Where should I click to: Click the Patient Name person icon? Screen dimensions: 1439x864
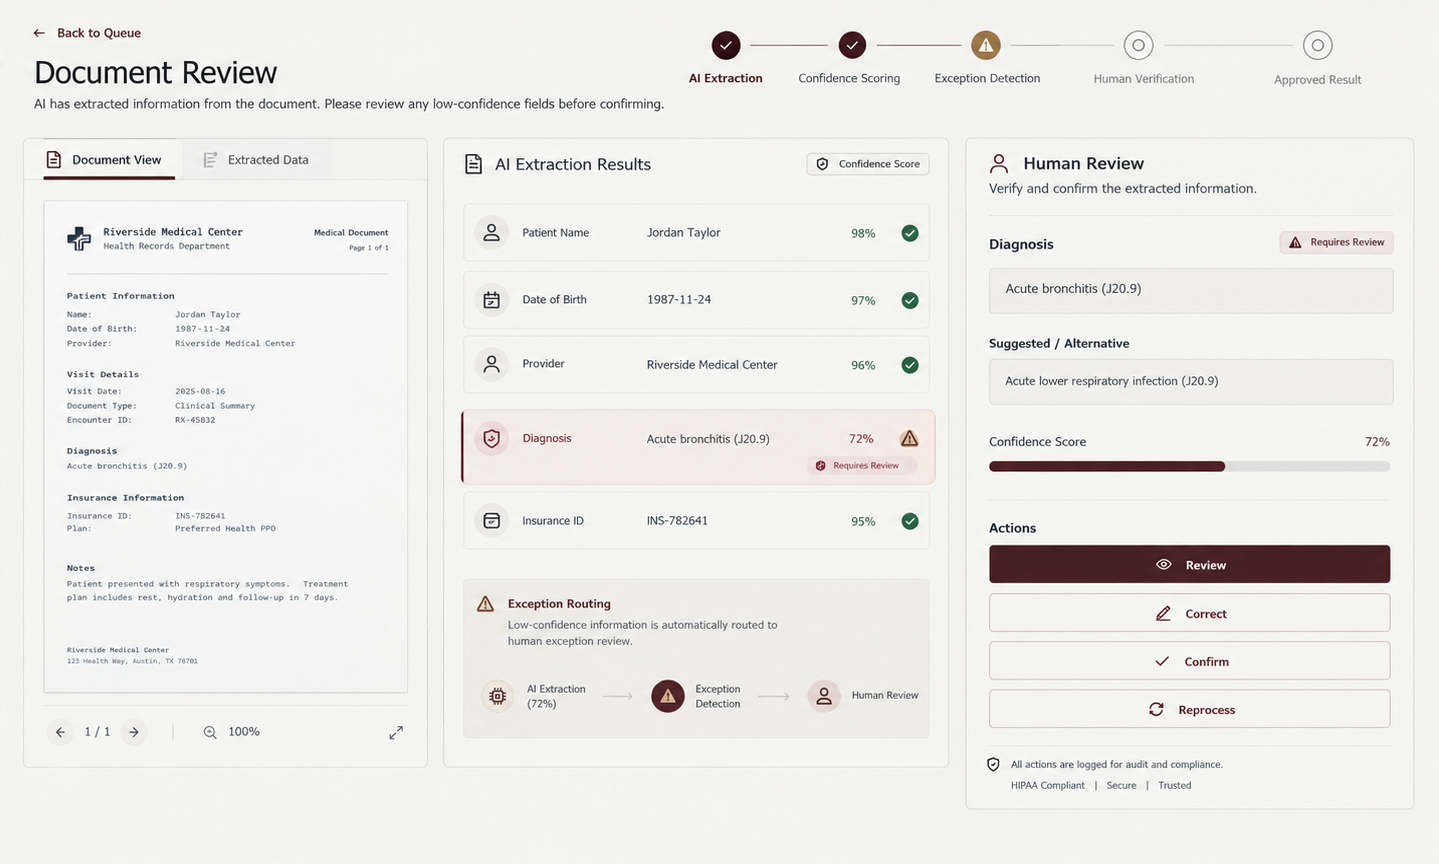tap(491, 233)
